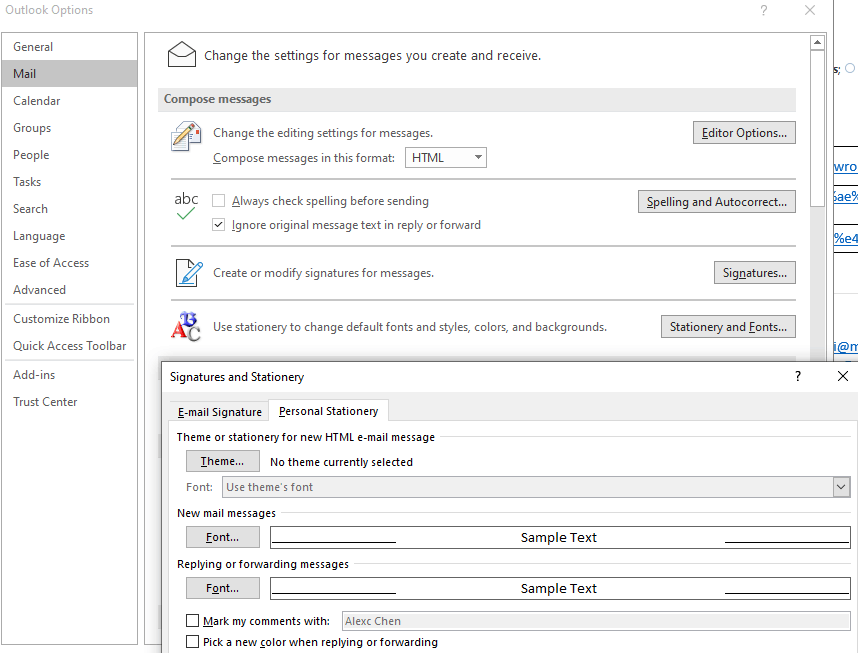Click the Theme button
The width and height of the screenshot is (858, 653).
(223, 461)
